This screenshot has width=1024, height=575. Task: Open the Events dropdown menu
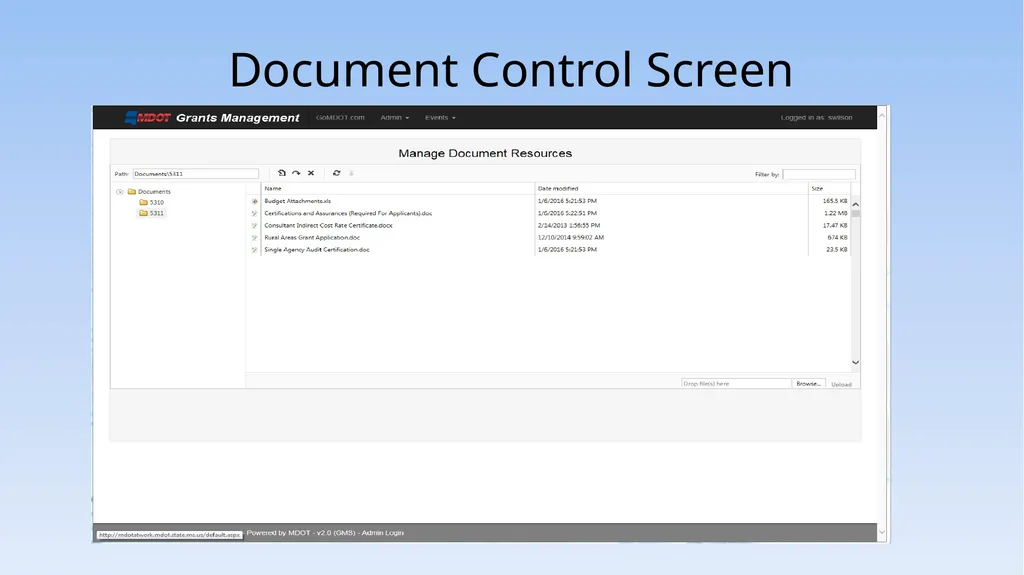tap(440, 118)
